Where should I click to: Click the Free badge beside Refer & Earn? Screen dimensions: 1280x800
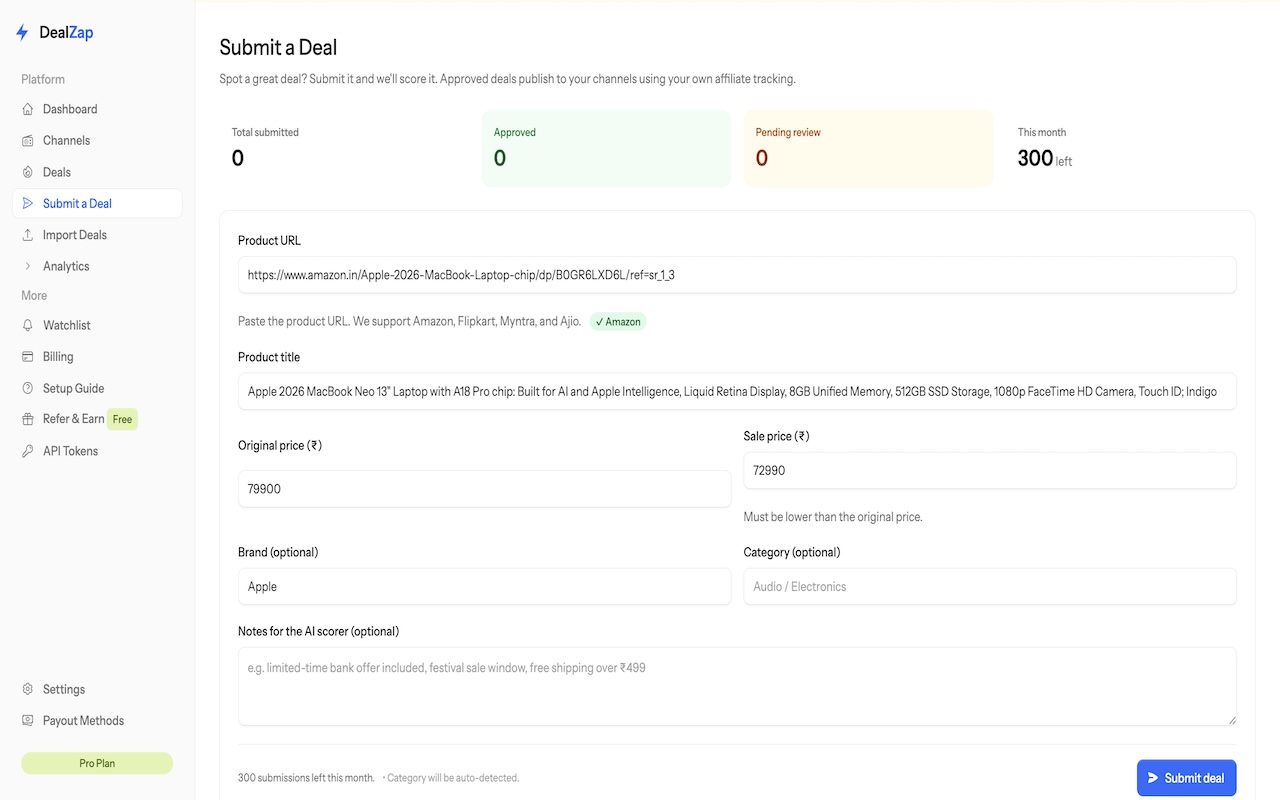[x=122, y=419]
